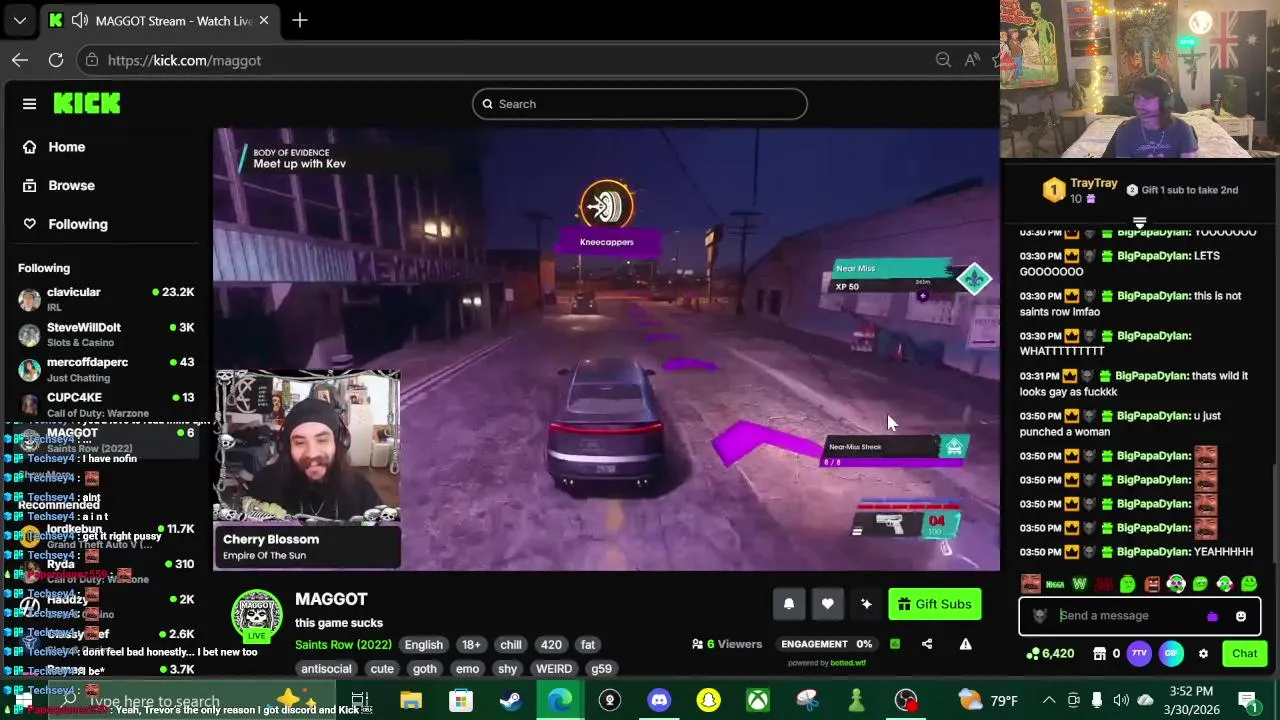
Task: Click the 6,420 channel points balance
Action: 1050,654
